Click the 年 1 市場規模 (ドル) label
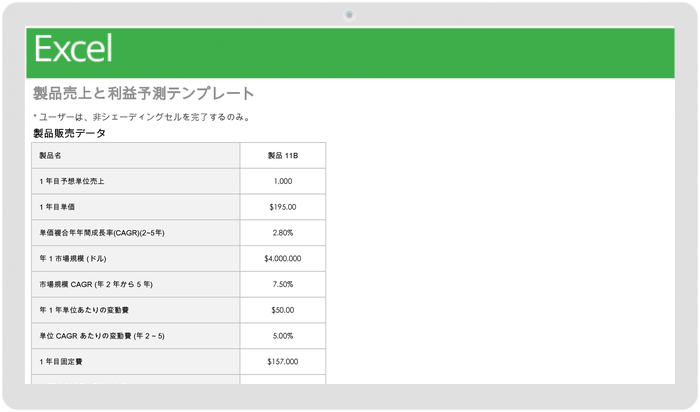This screenshot has width=700, height=412. tap(73, 258)
